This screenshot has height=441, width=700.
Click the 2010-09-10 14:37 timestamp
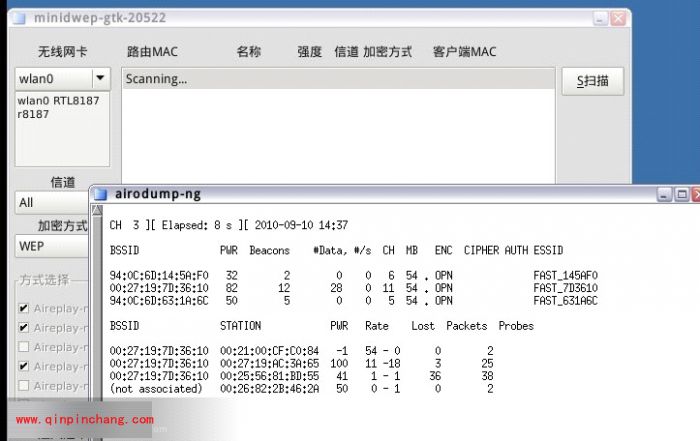coord(301,225)
